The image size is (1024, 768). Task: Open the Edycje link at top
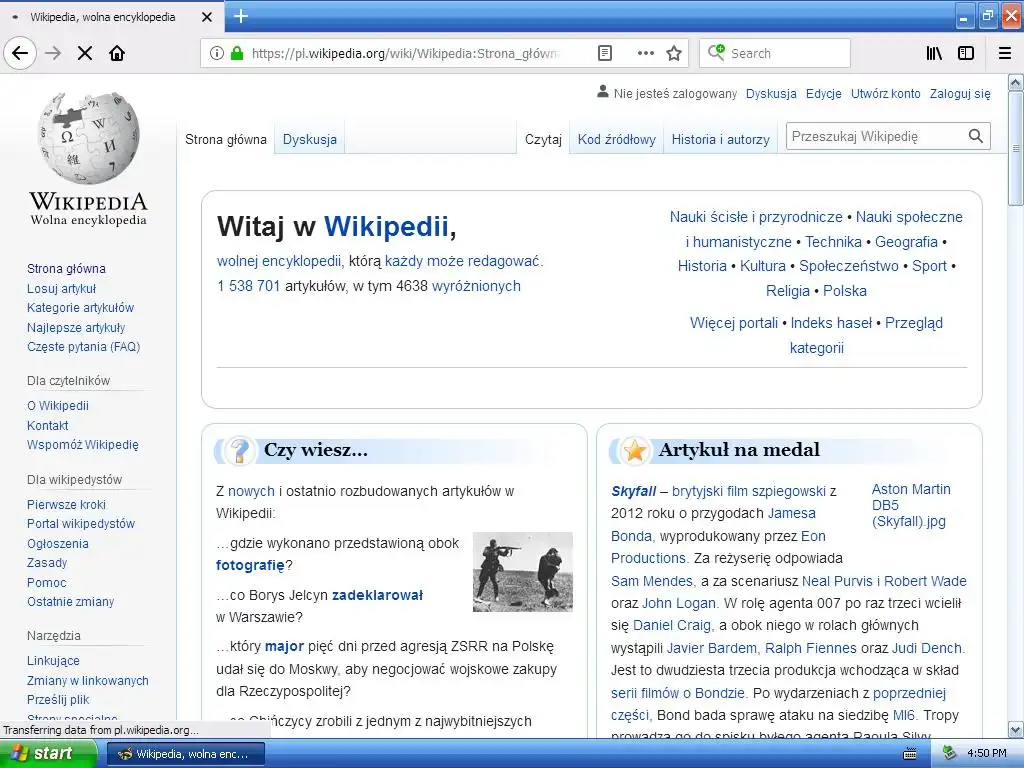coord(824,93)
